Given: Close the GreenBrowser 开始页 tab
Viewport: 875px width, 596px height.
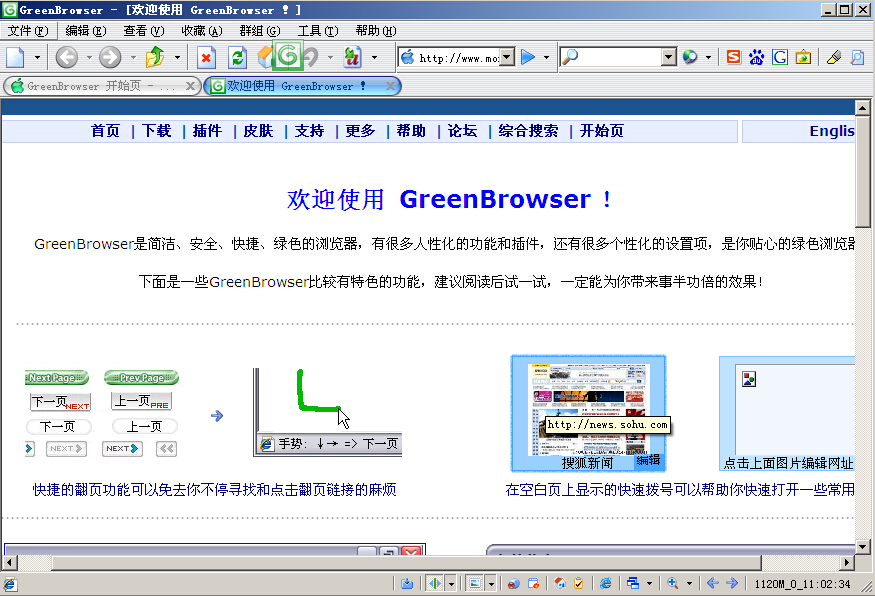Looking at the screenshot, I should pyautogui.click(x=190, y=86).
